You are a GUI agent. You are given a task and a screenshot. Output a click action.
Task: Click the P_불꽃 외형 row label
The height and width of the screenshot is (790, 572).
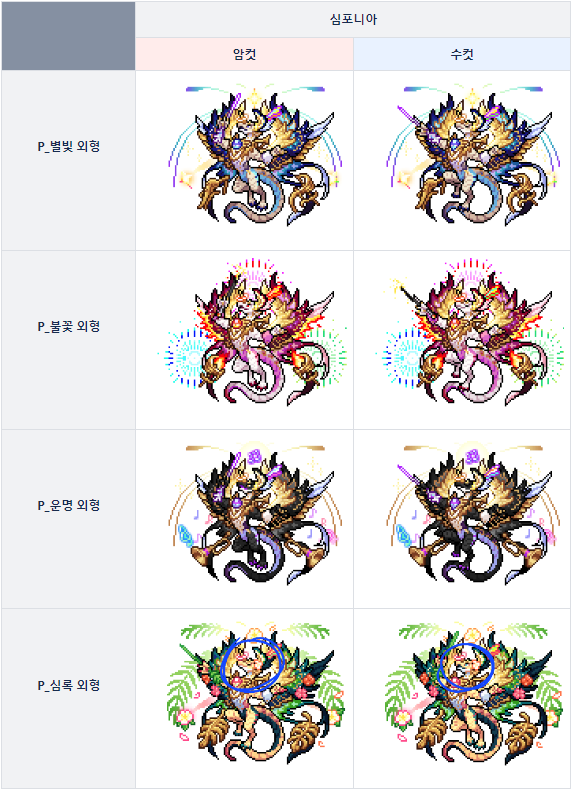(69, 326)
